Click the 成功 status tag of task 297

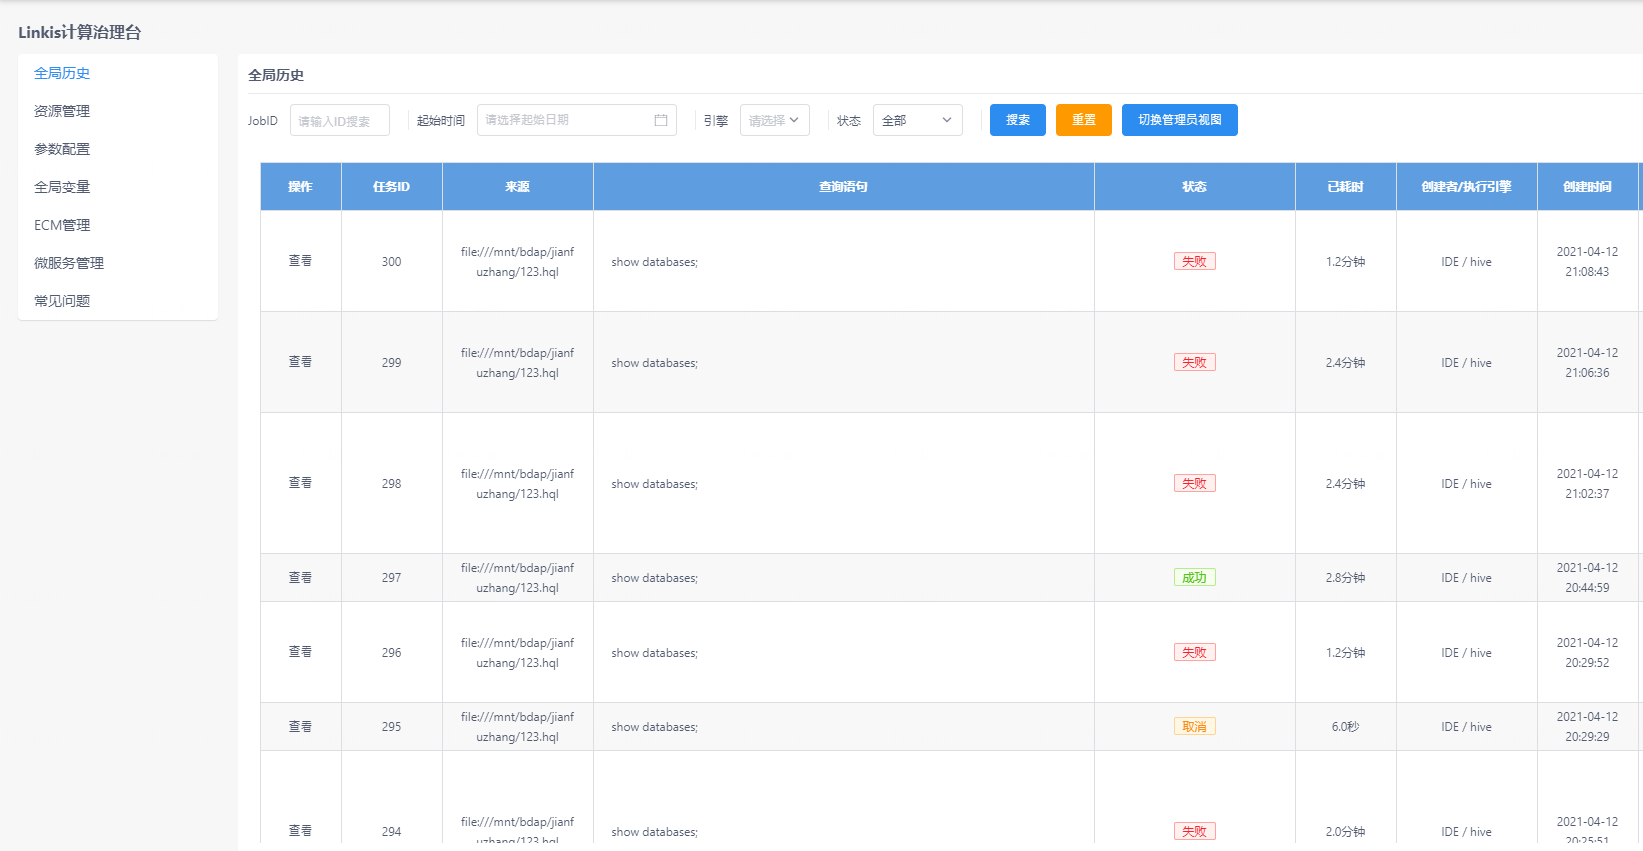pos(1194,578)
